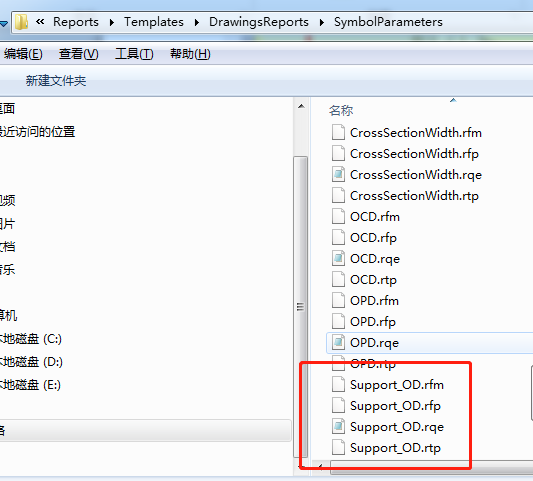Click the 新建文件夹 button
Viewport: 533px width, 481px height.
pos(56,81)
